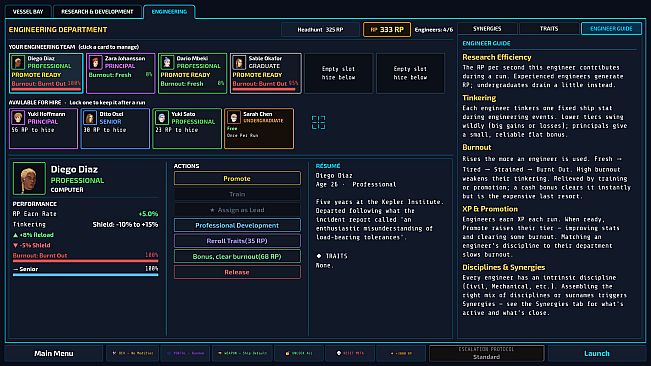Image resolution: width=651 pixels, height=366 pixels.
Task: Select the Engineering tab
Action: pos(169,12)
